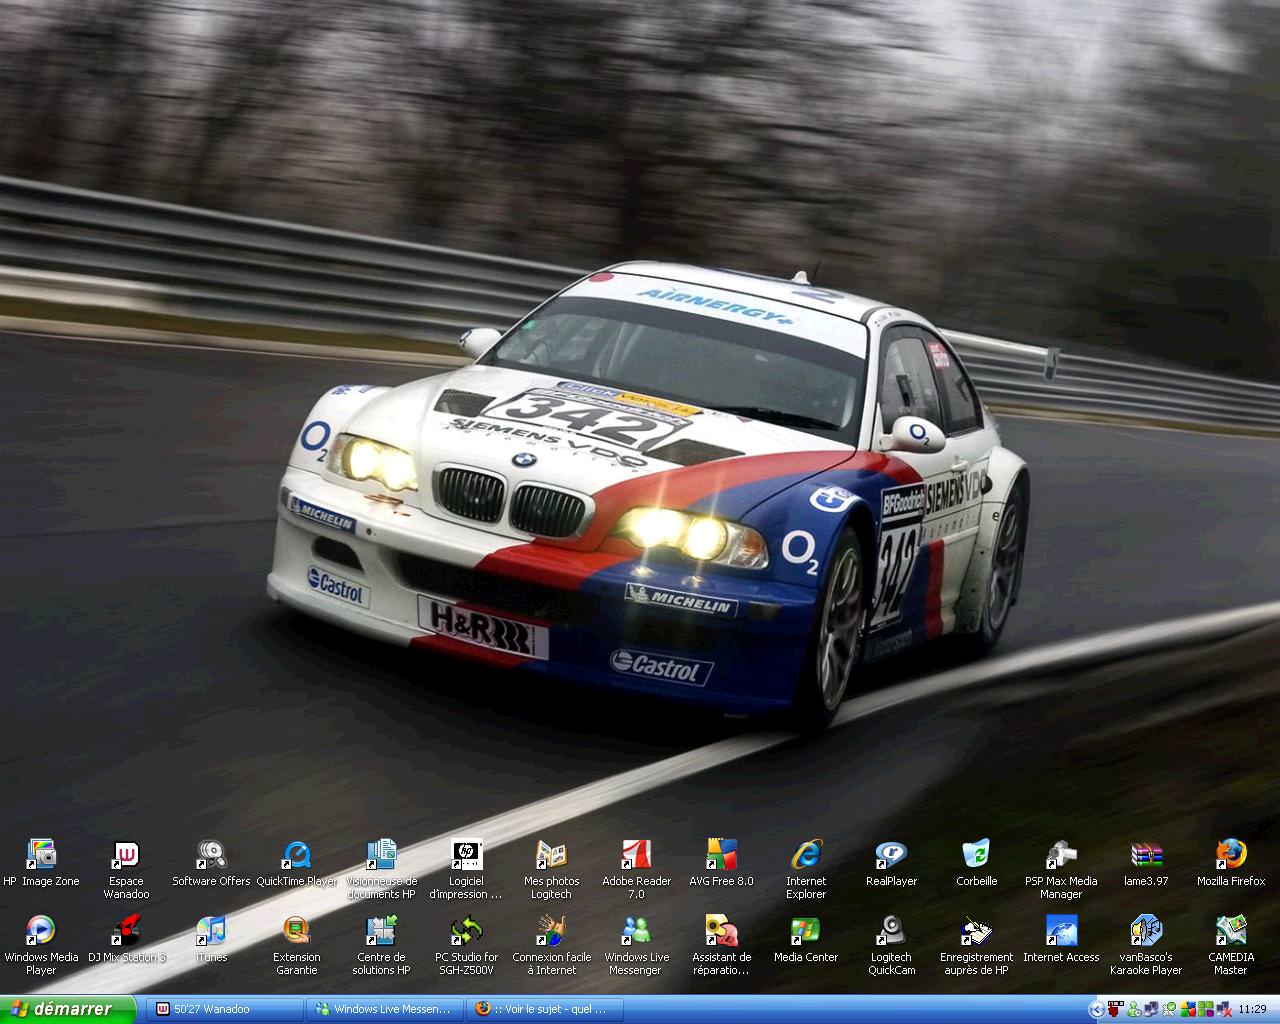
Task: Open Connexion facile à Internet icon
Action: [x=551, y=944]
